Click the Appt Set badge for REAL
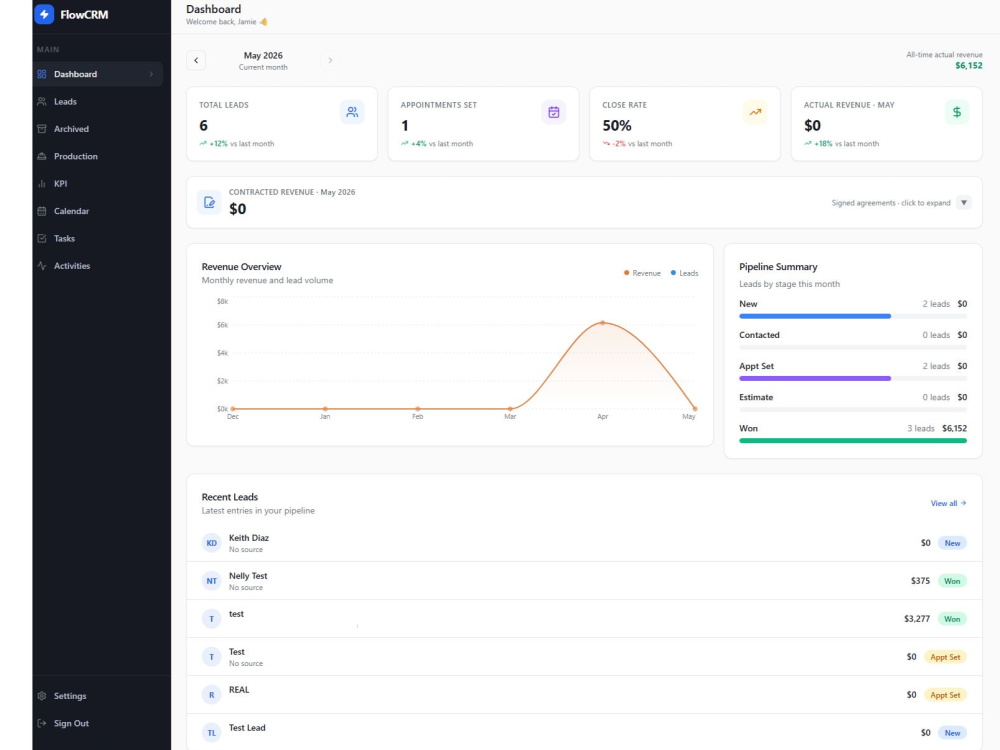 [x=945, y=695]
